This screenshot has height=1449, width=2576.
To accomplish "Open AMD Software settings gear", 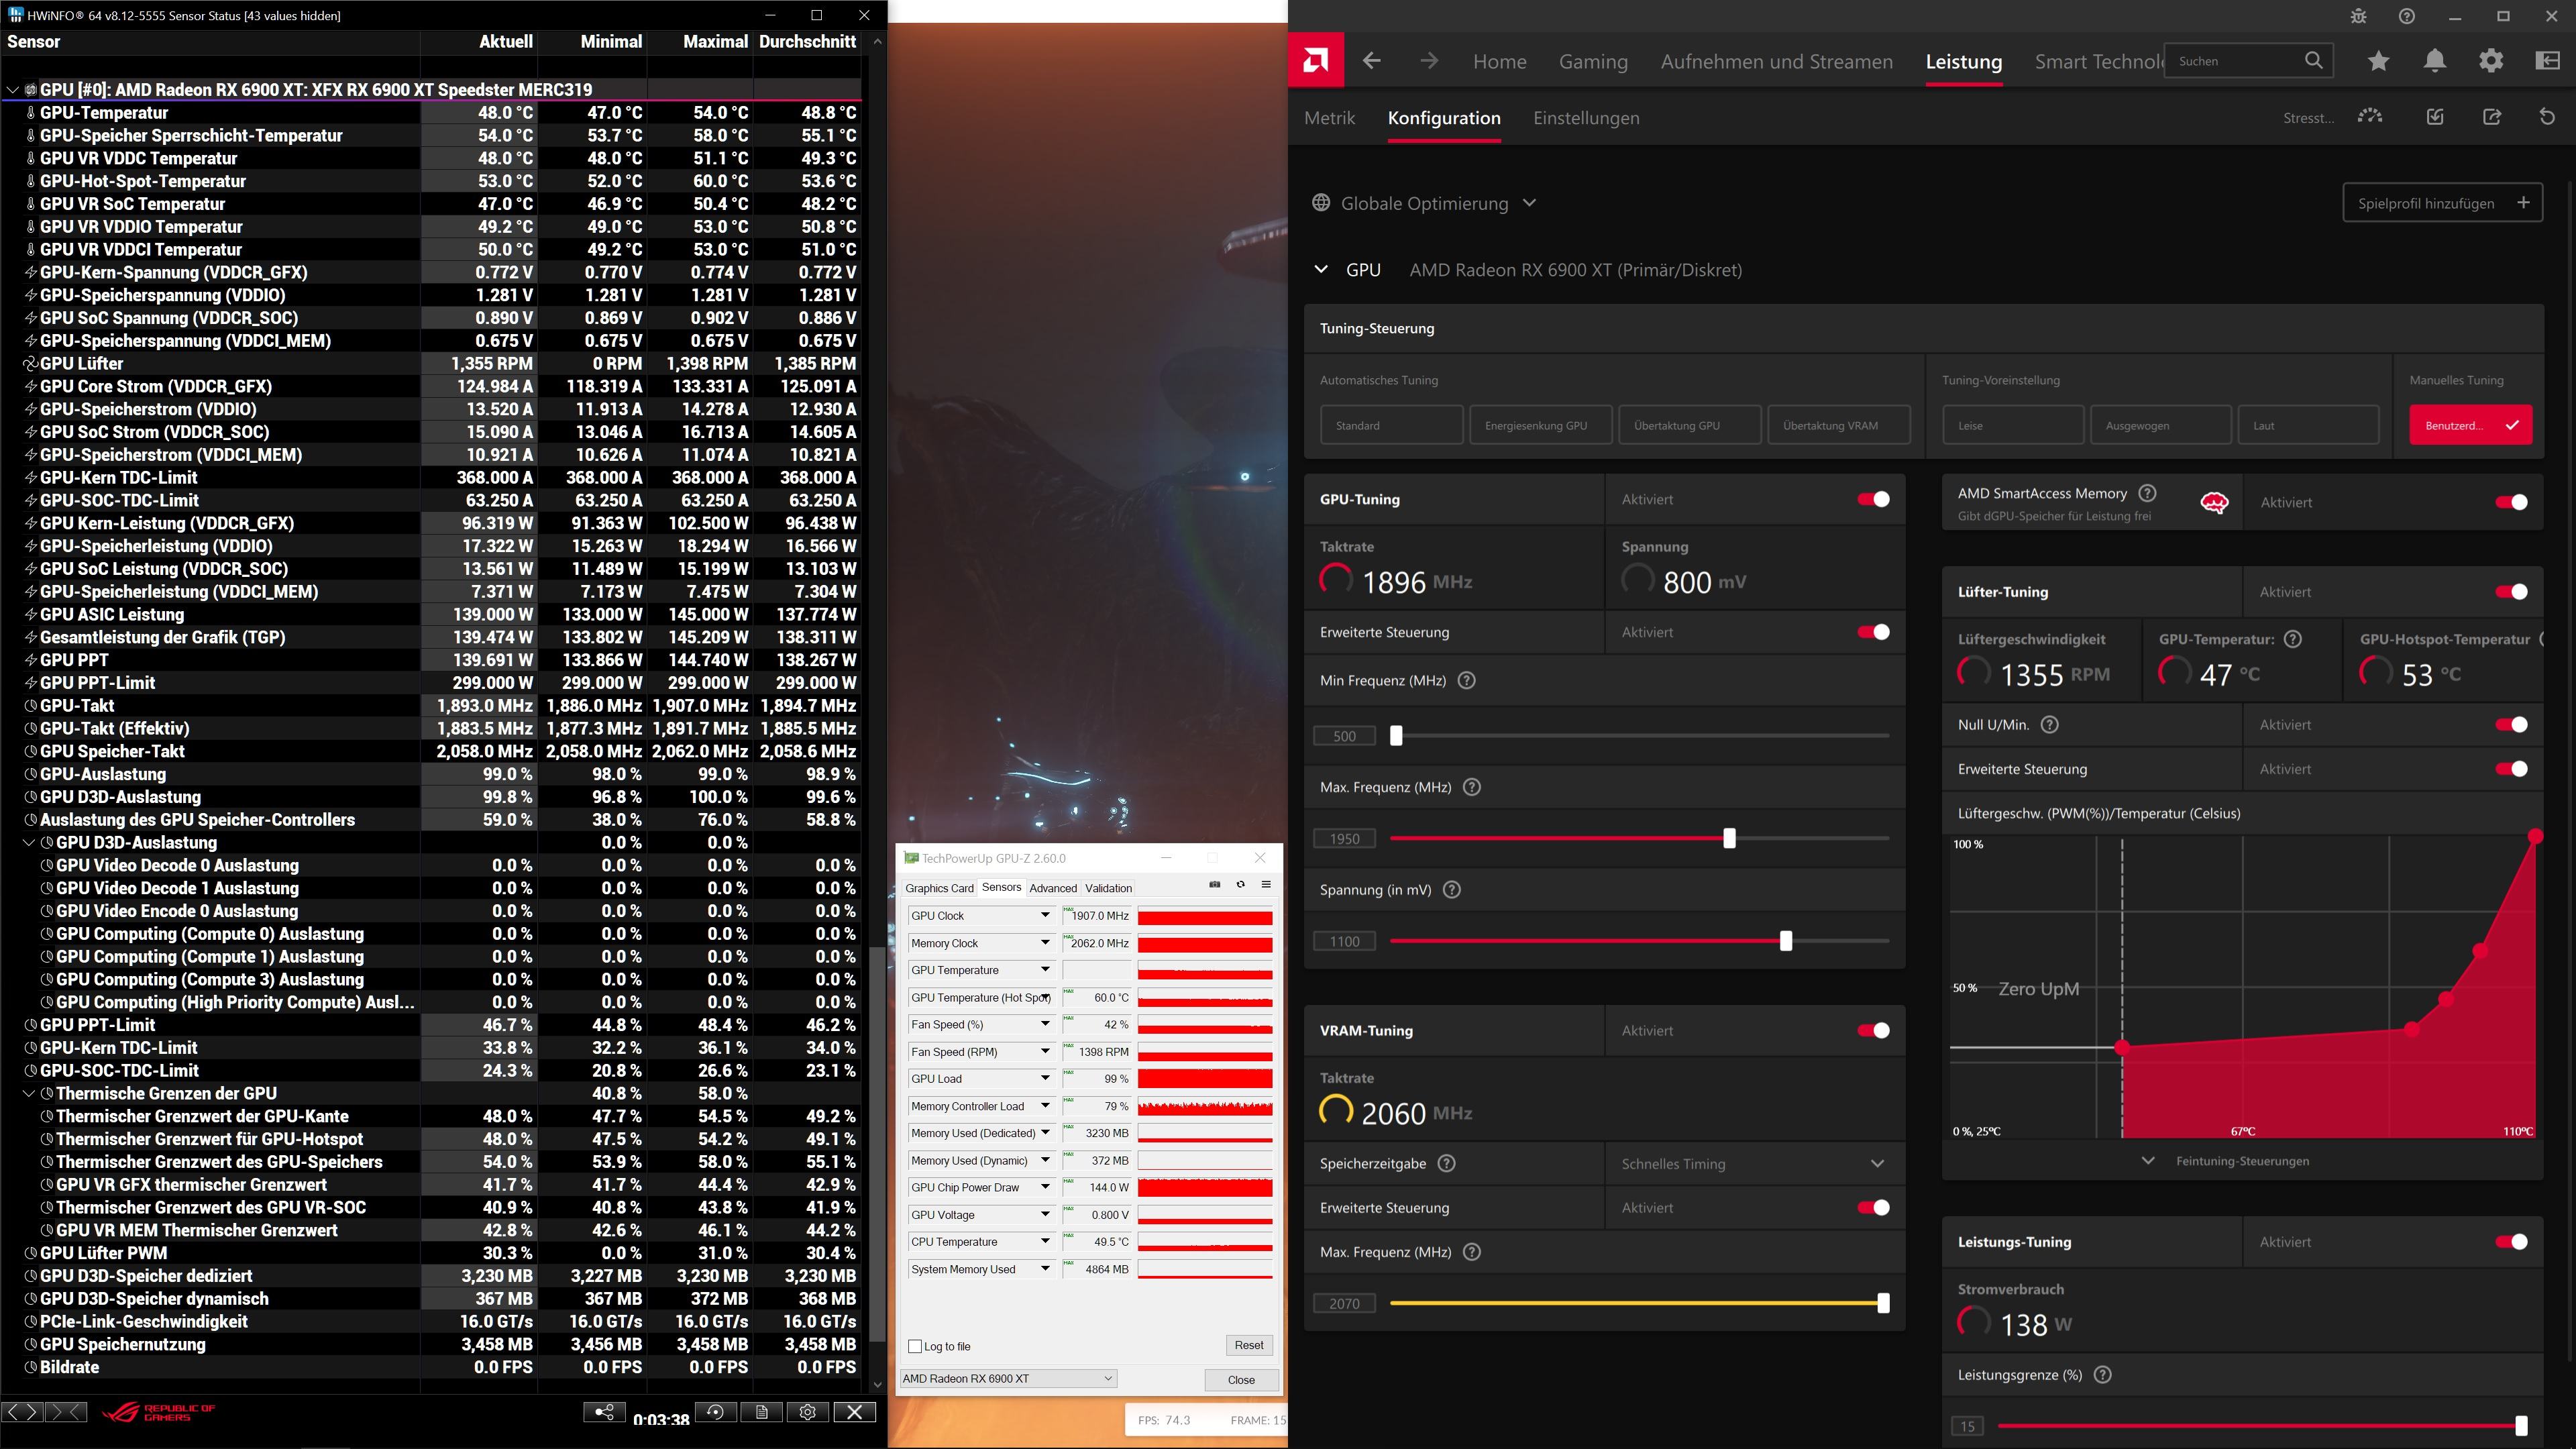I will click(x=2491, y=61).
